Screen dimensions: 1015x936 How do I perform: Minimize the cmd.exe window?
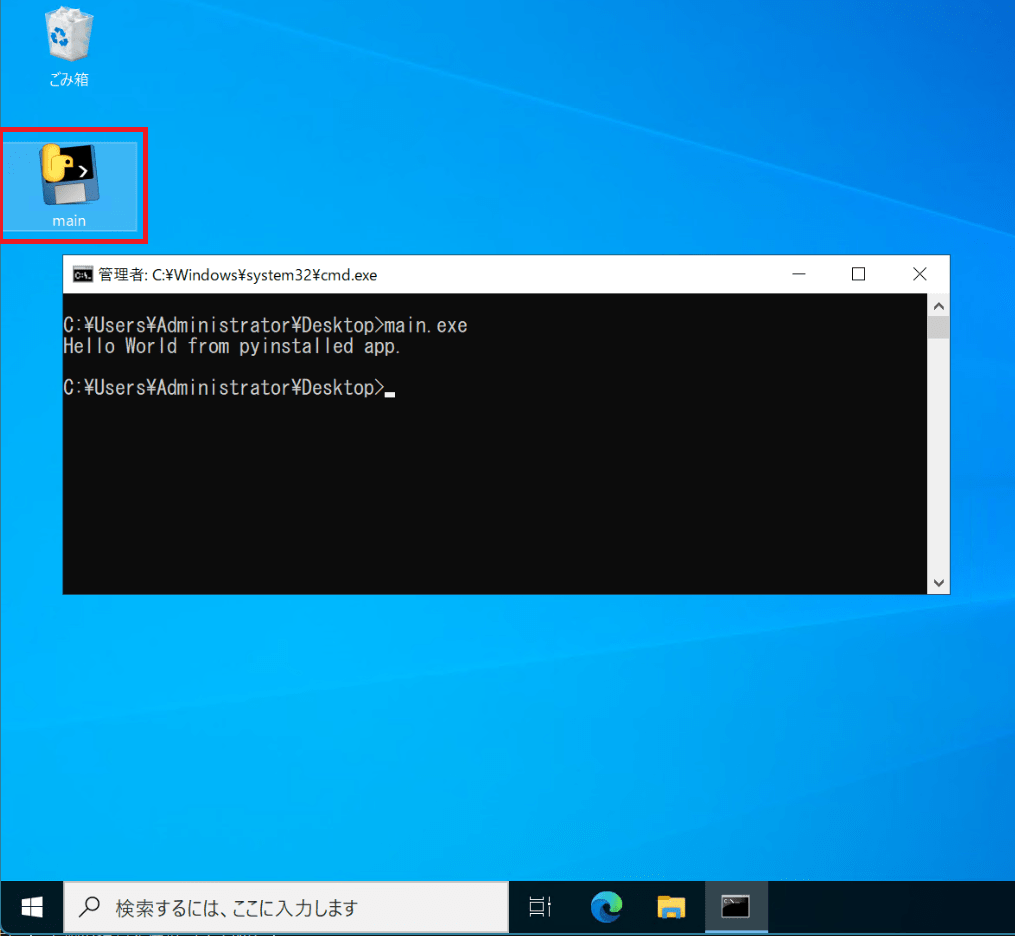pos(798,275)
